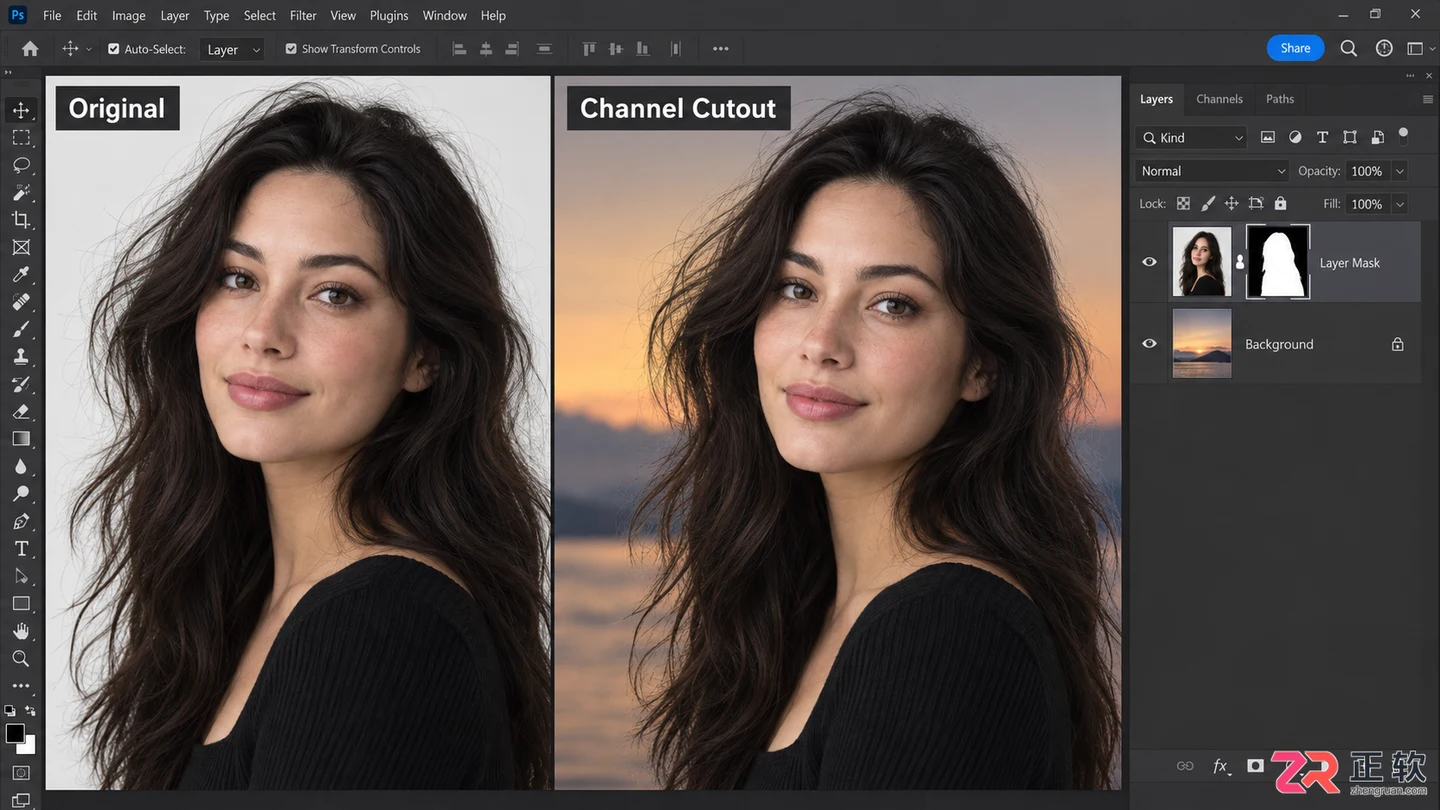Select the layer mask thumbnail
This screenshot has height=810, width=1440.
coord(1278,262)
